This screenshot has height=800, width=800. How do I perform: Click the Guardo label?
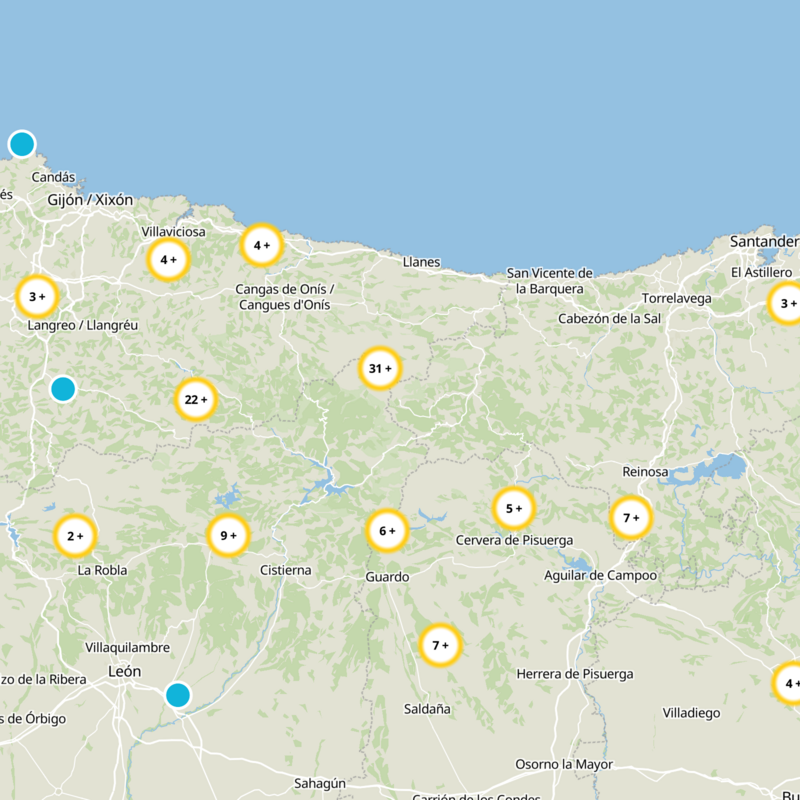(387, 577)
